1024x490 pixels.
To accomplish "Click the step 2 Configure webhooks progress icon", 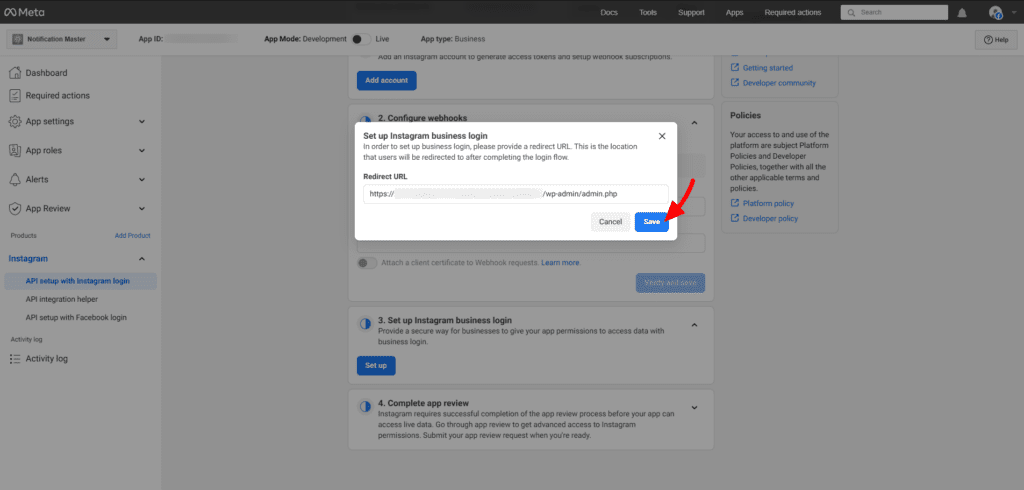I will click(365, 122).
